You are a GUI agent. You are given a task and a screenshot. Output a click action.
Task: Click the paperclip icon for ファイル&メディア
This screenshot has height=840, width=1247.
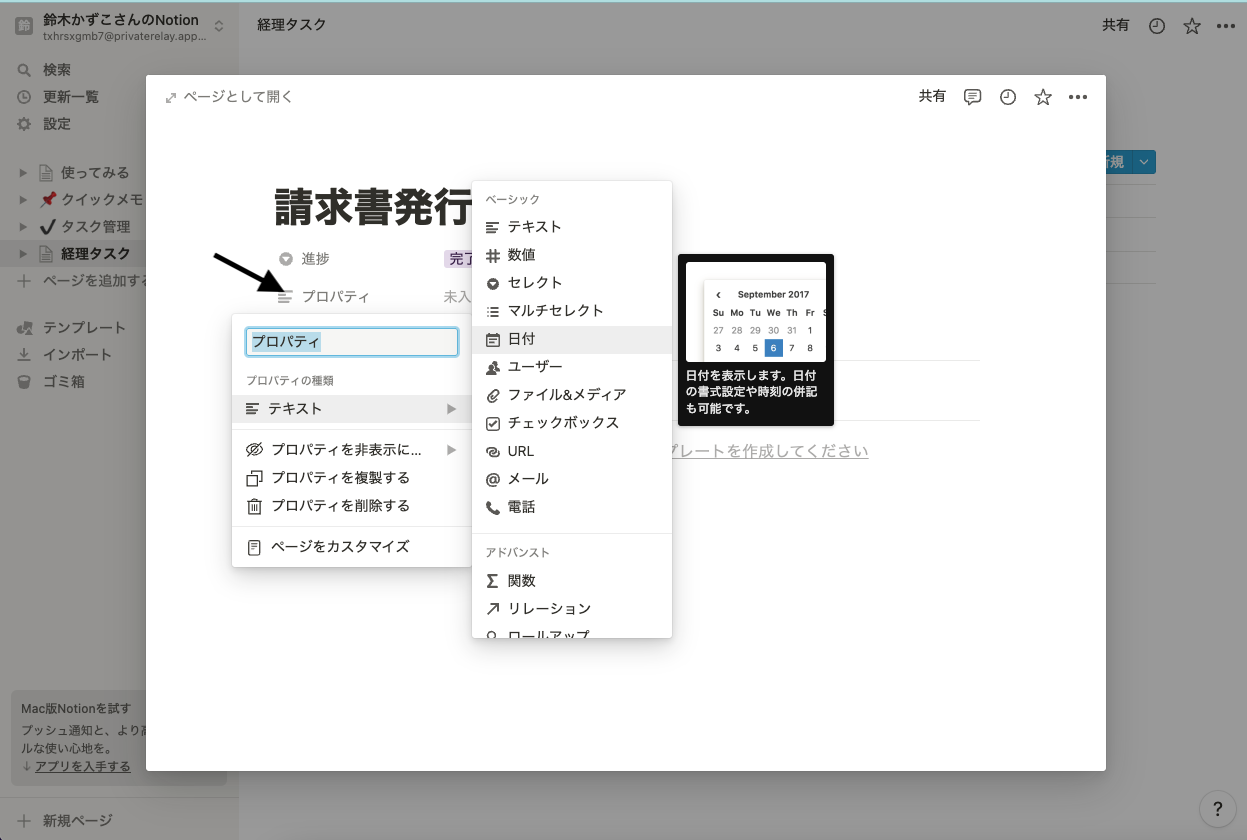pyautogui.click(x=492, y=396)
